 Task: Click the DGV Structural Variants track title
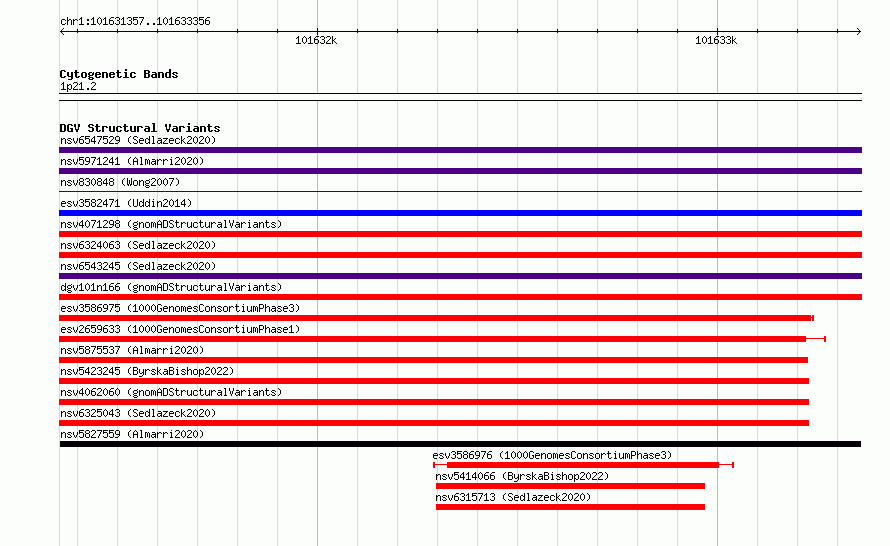pos(140,128)
